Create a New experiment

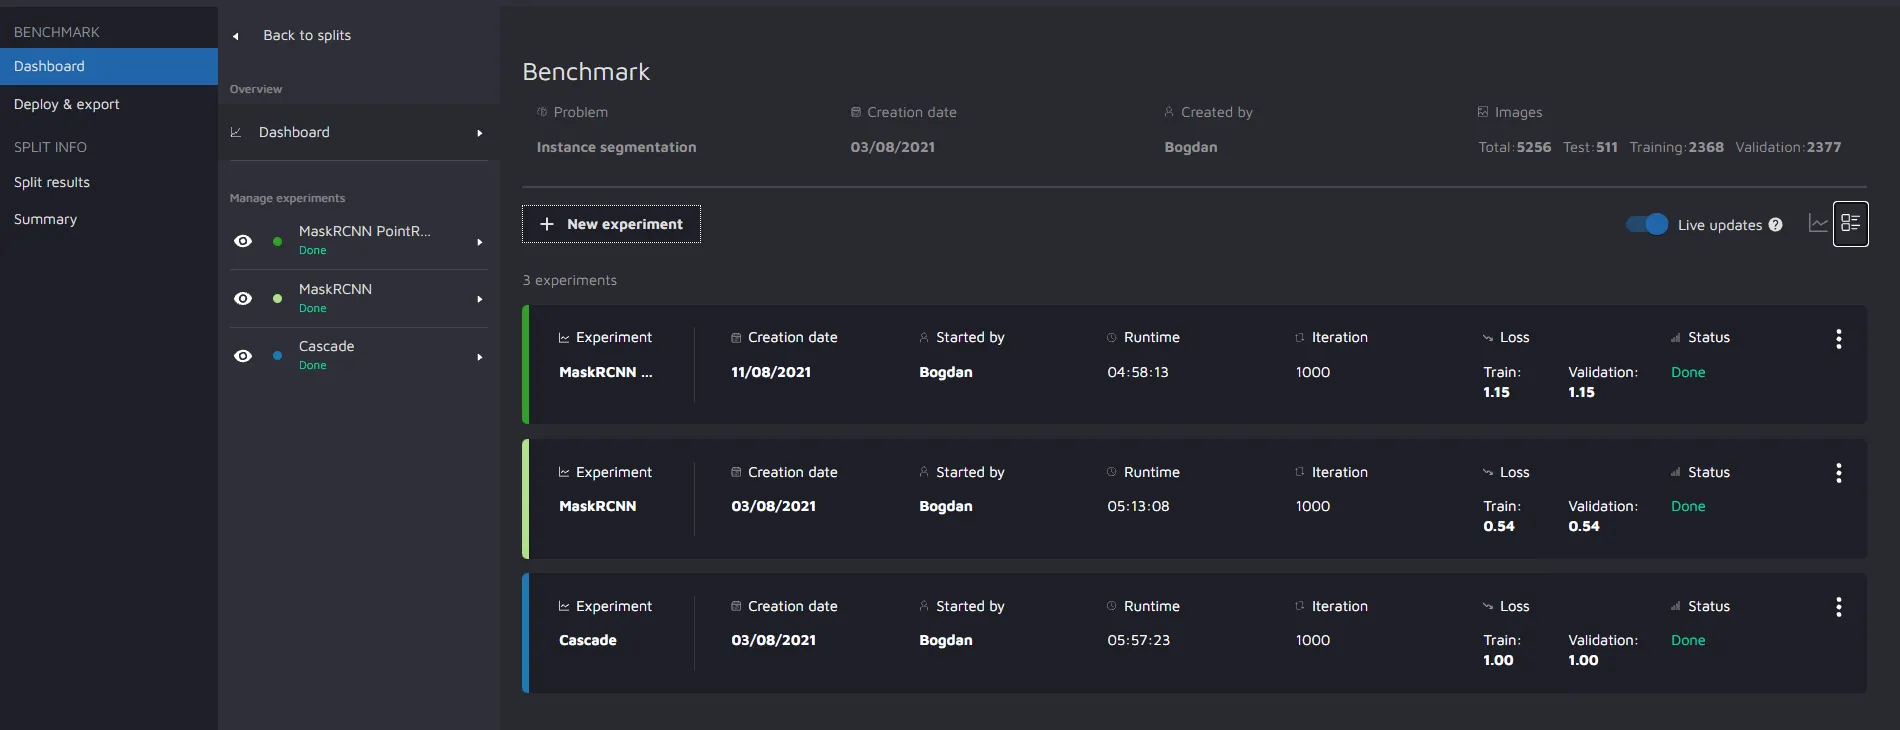tap(611, 224)
